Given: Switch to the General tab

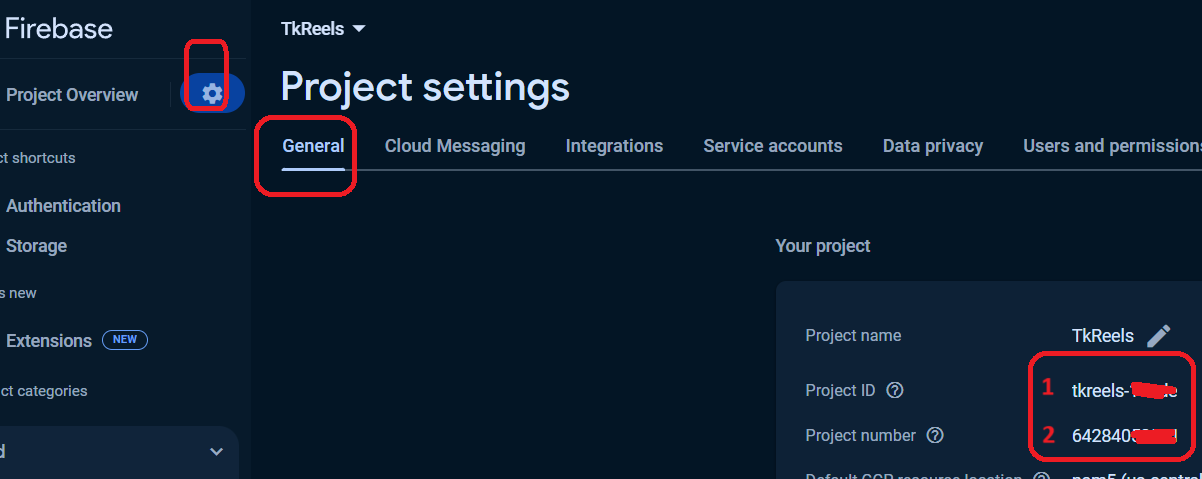Looking at the screenshot, I should coord(313,146).
